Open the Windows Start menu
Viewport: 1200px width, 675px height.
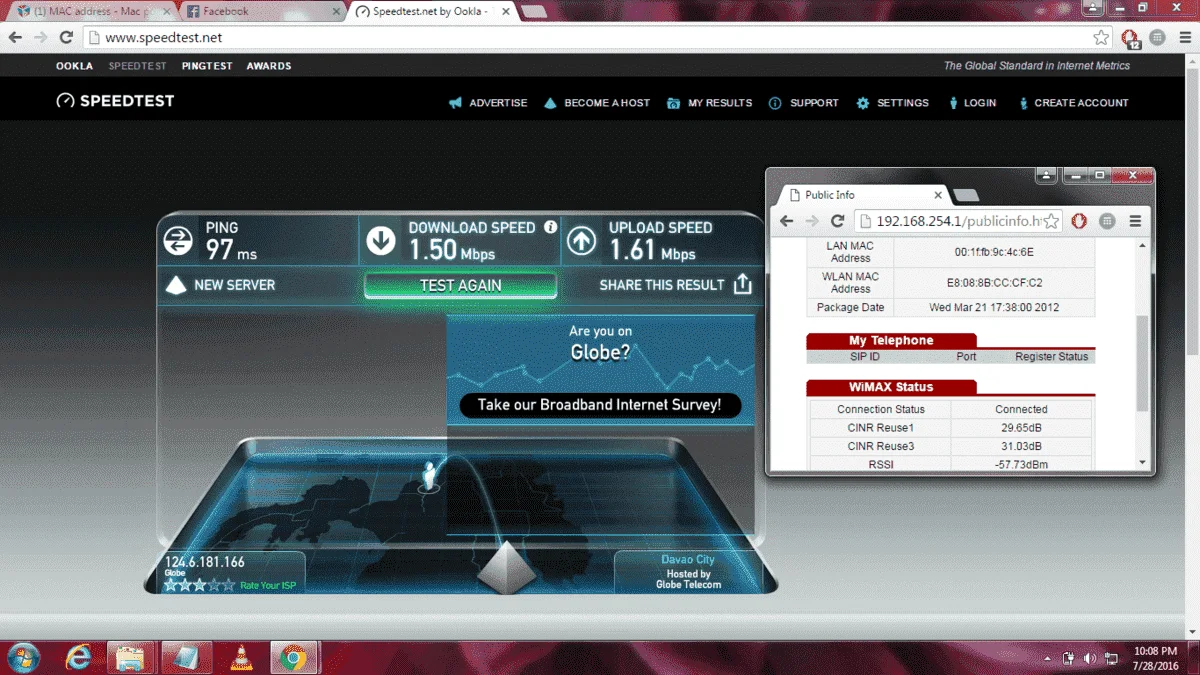[22, 657]
